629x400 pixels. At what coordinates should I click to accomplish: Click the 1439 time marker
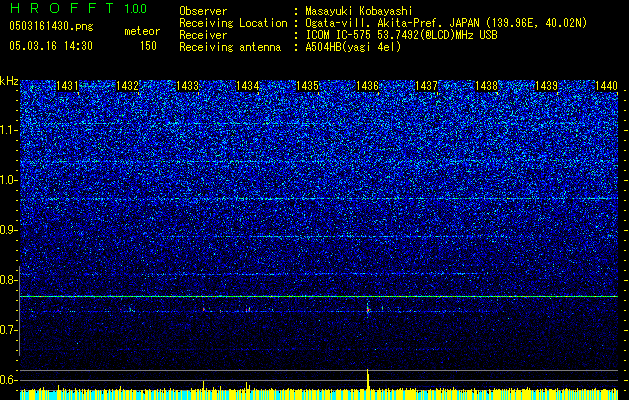point(546,86)
